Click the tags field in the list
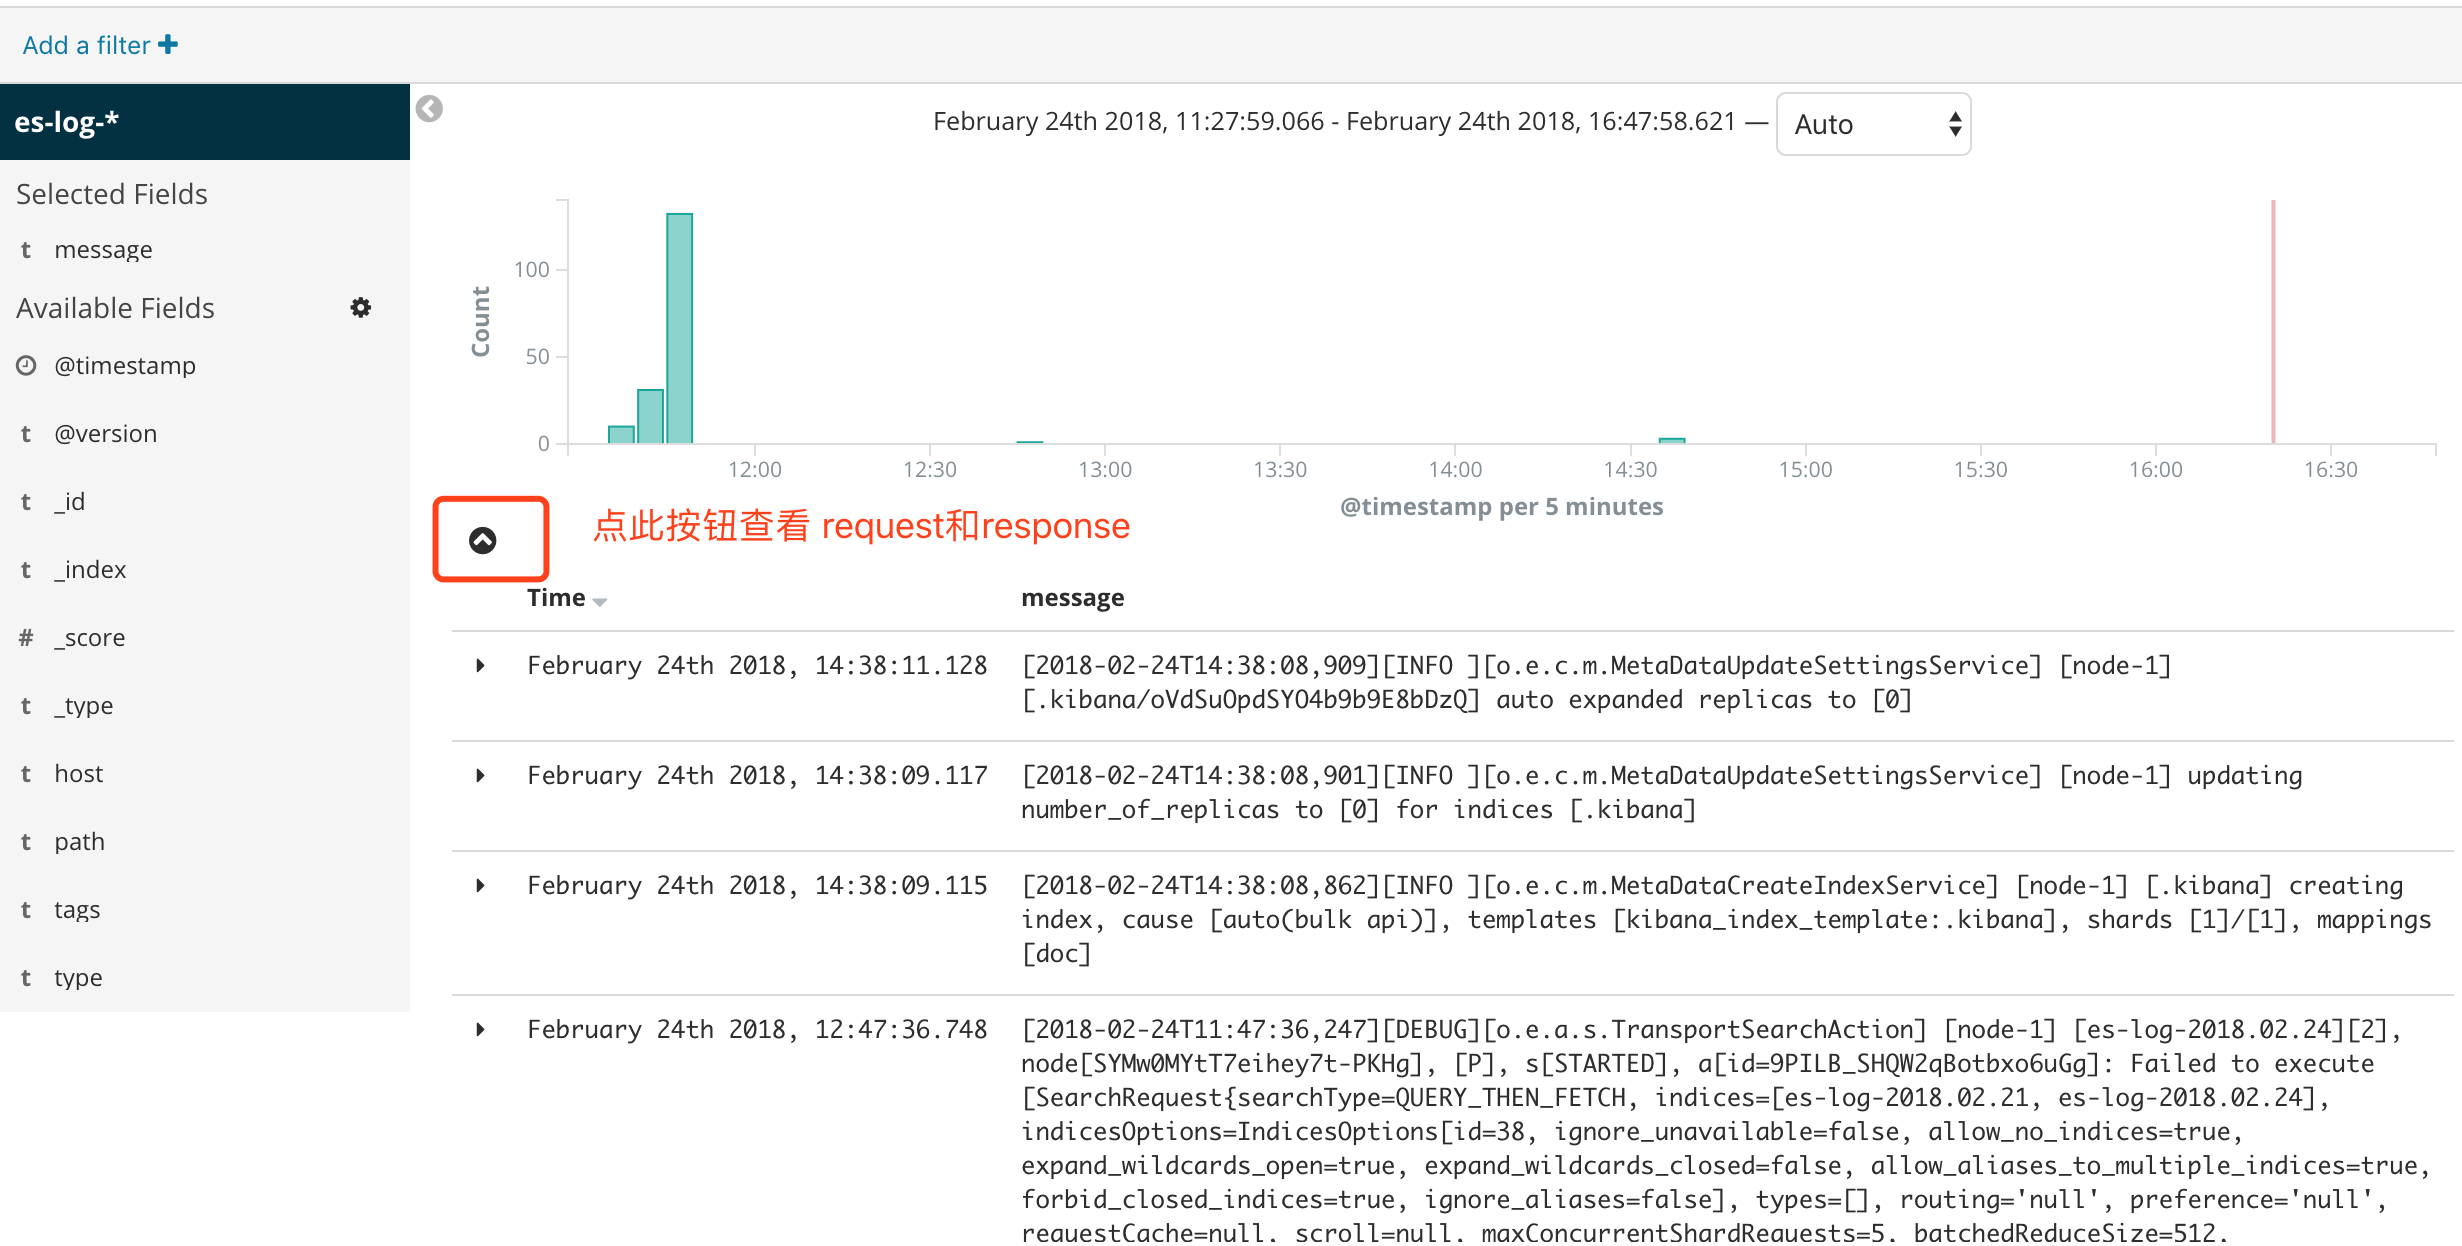 [77, 909]
